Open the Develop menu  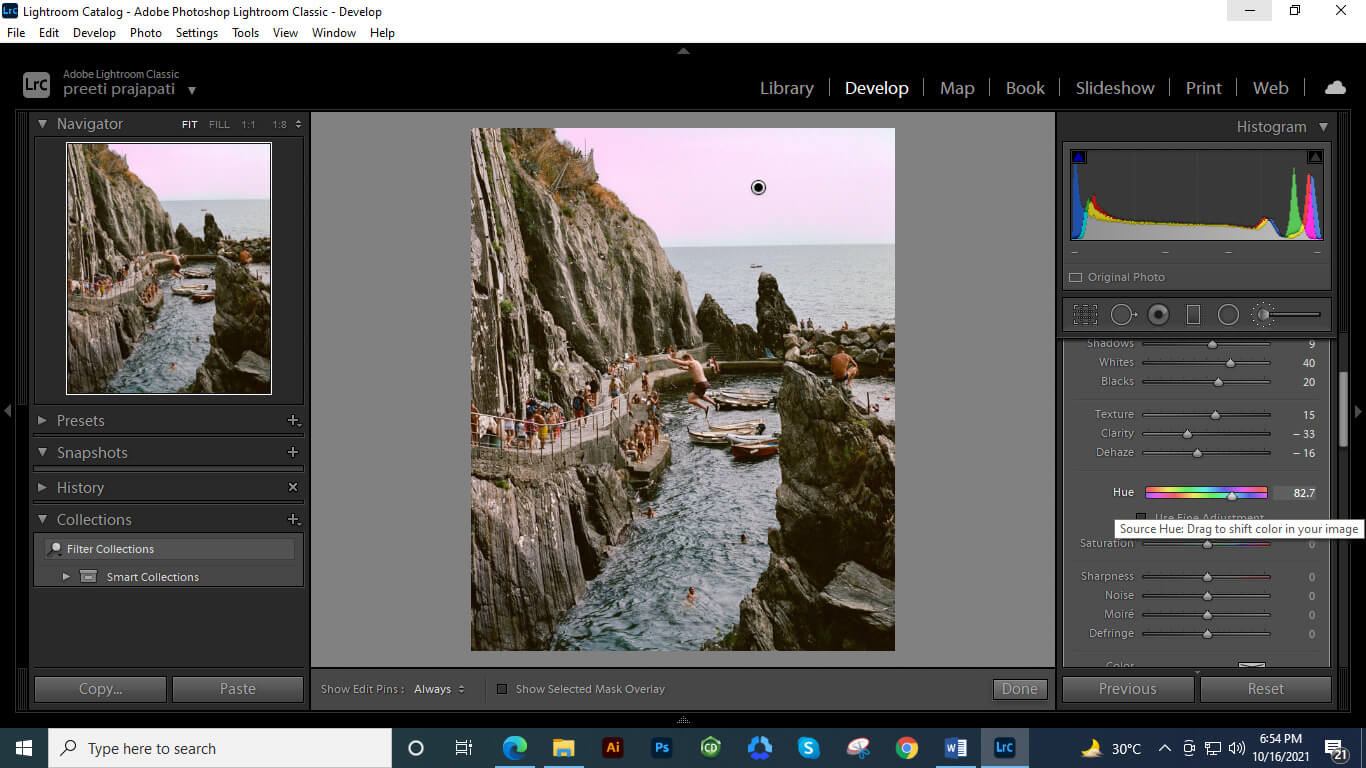point(94,32)
